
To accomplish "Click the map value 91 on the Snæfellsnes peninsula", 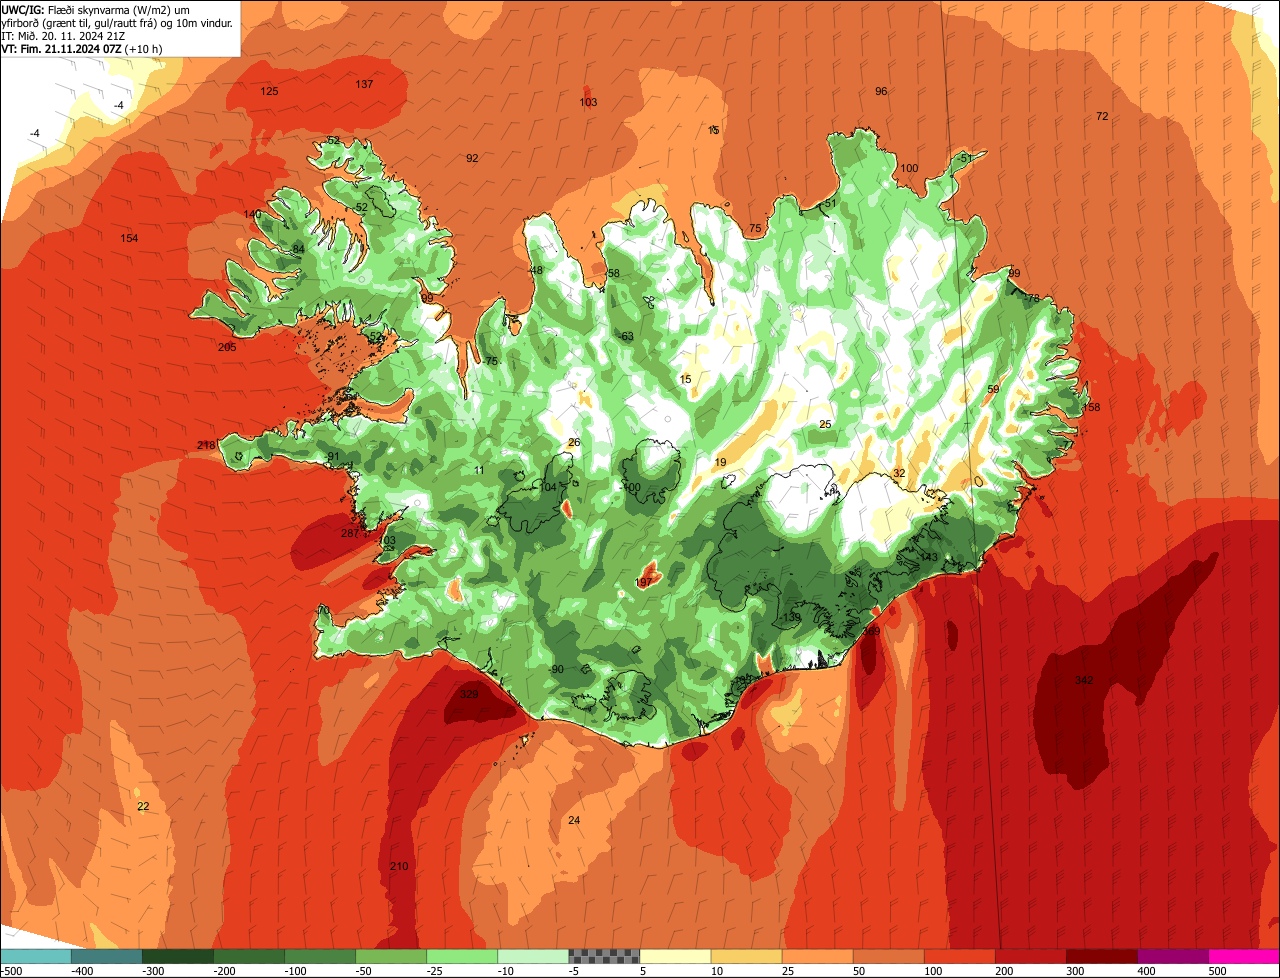I will coord(334,456).
